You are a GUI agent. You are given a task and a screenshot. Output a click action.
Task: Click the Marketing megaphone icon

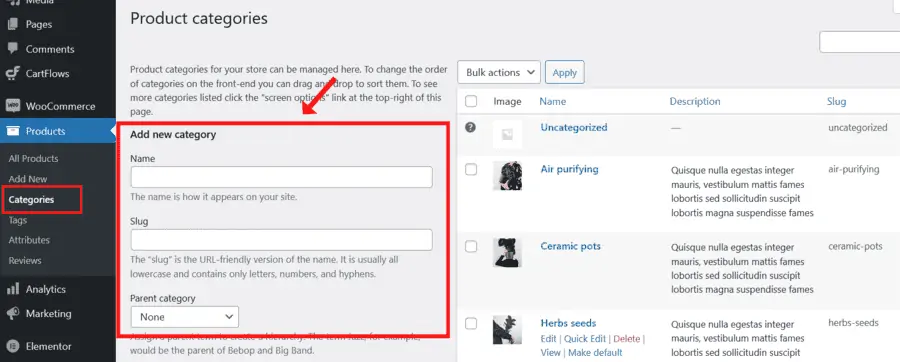pyautogui.click(x=13, y=314)
